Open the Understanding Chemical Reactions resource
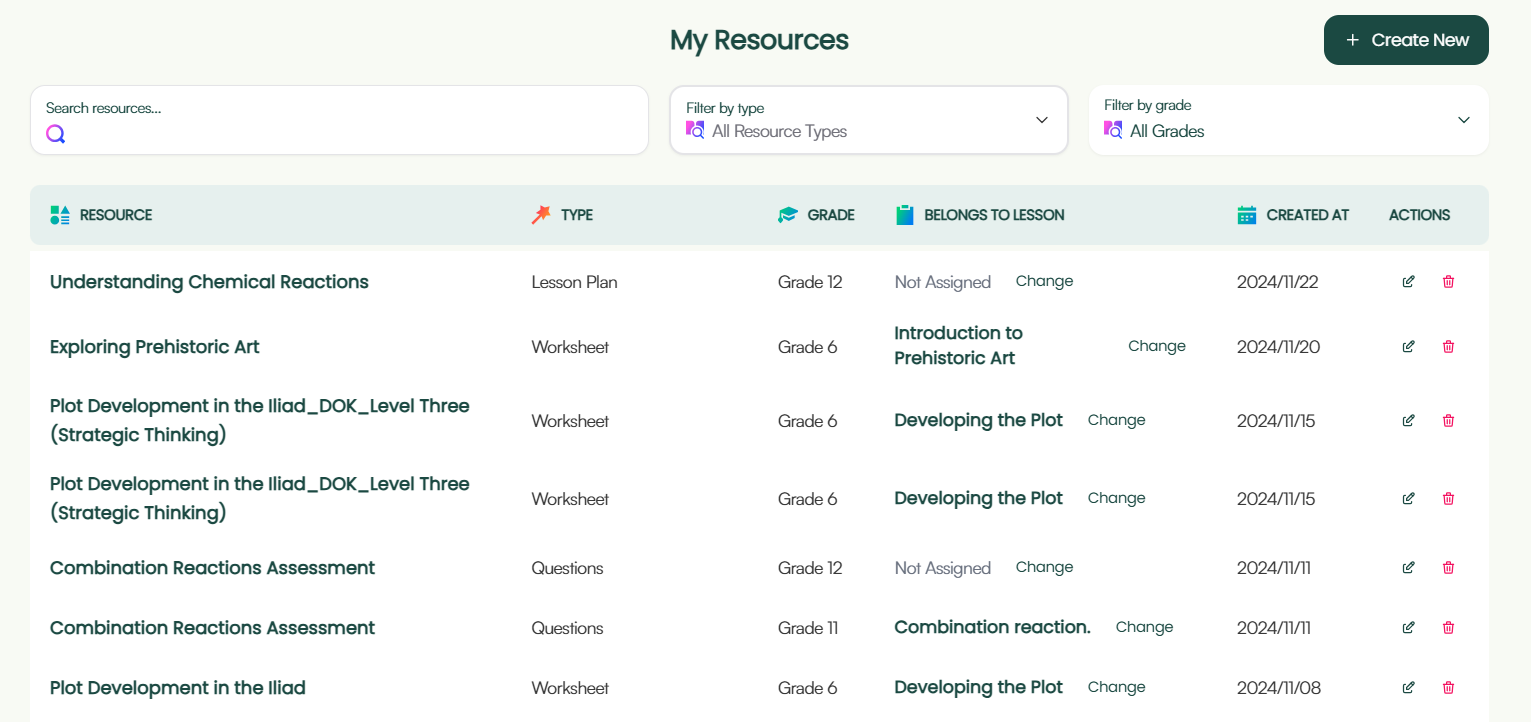 click(209, 282)
